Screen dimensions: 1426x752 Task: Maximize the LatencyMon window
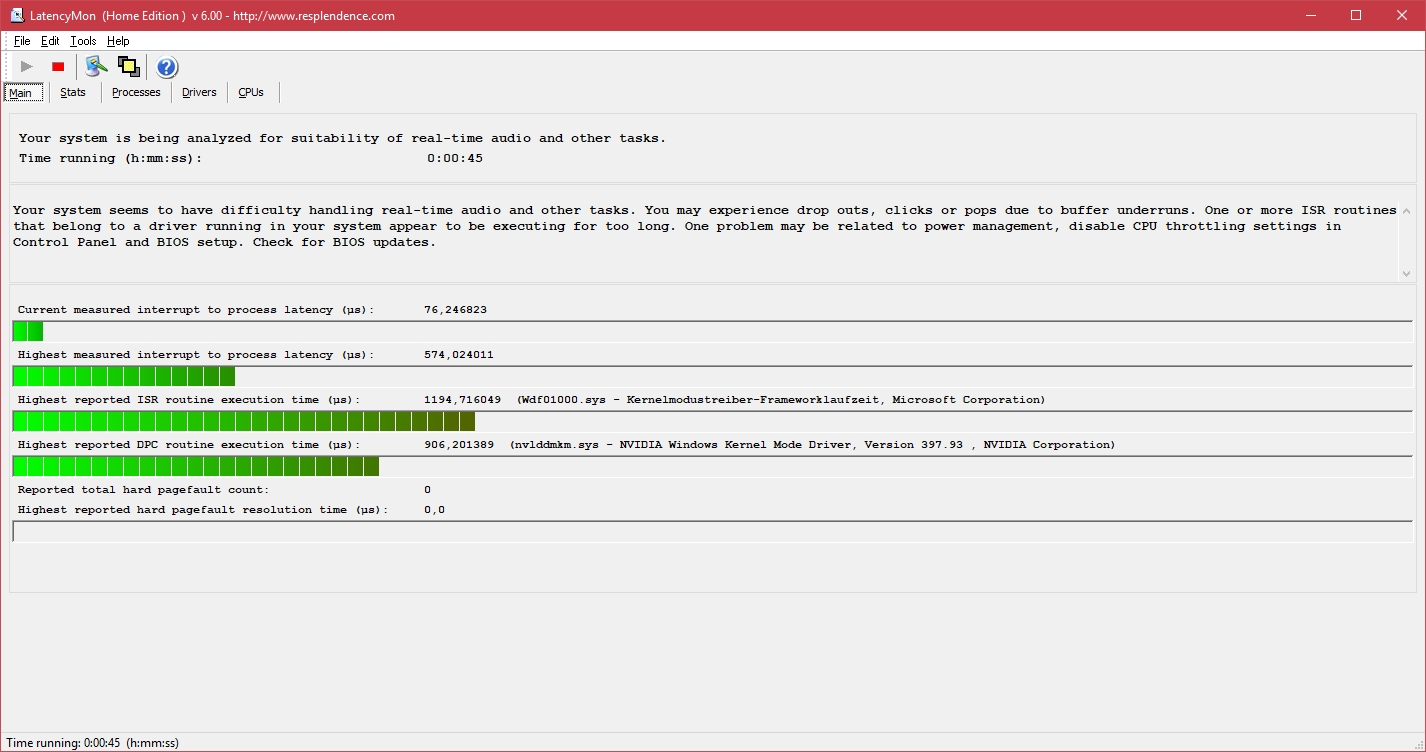tap(1357, 15)
